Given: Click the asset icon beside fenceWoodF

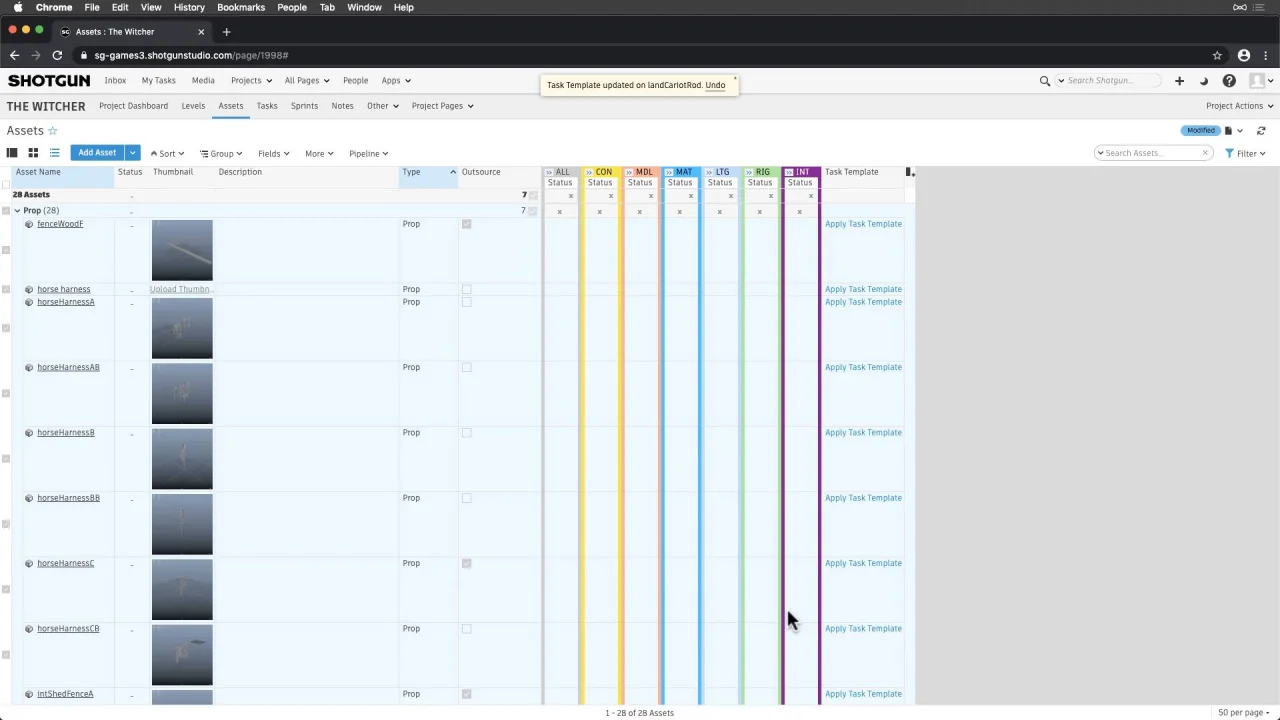Looking at the screenshot, I should tap(29, 224).
